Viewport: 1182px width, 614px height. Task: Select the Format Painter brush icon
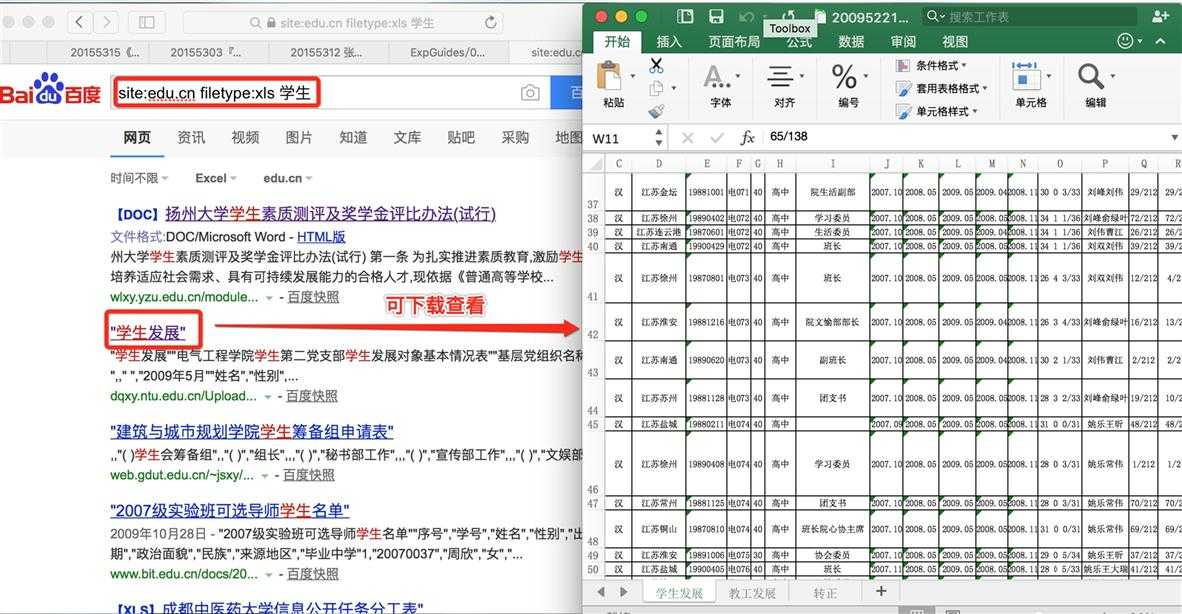(657, 112)
